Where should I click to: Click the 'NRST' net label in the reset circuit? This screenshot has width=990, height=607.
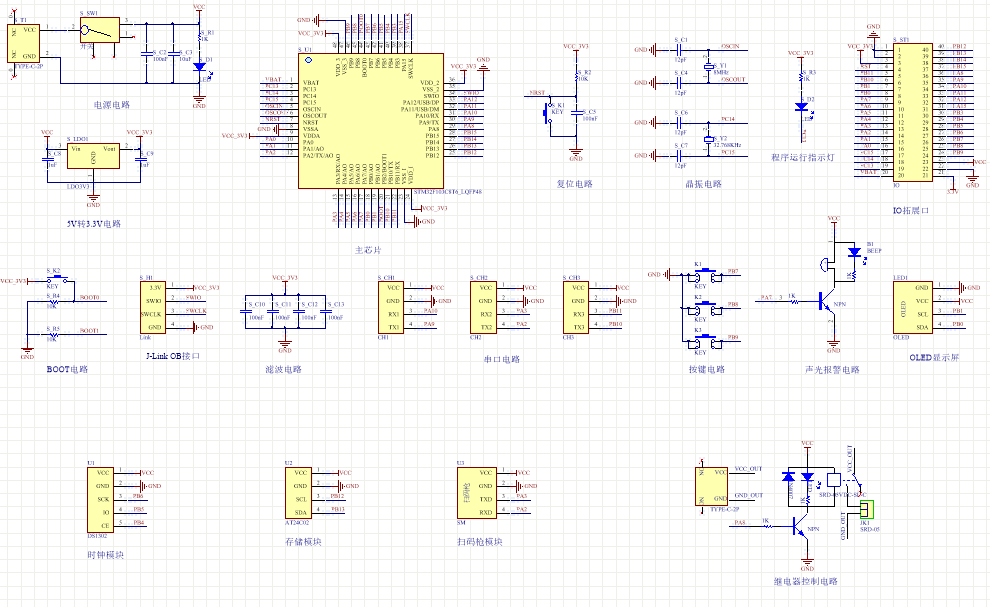point(537,93)
